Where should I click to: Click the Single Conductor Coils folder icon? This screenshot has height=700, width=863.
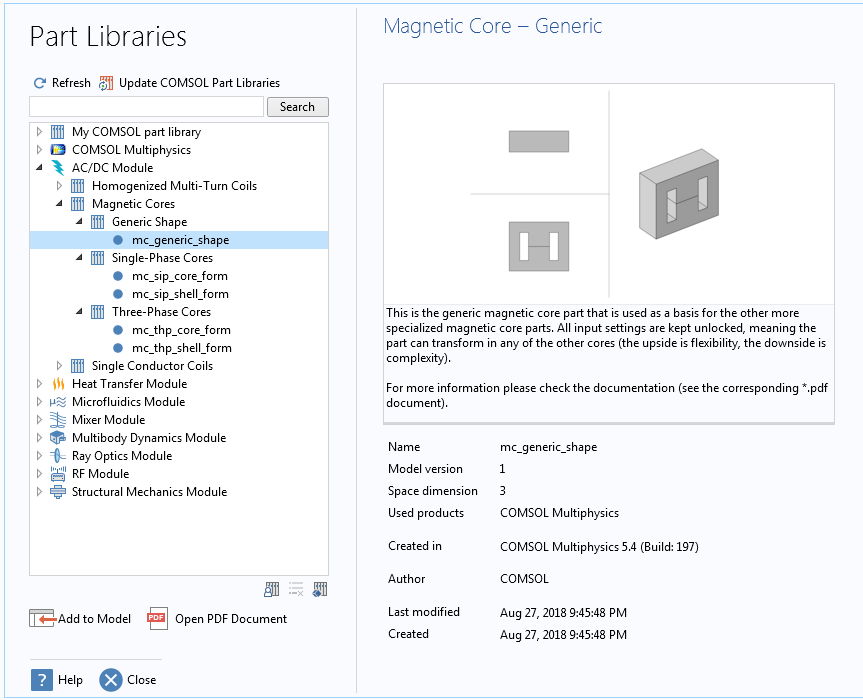pos(78,366)
